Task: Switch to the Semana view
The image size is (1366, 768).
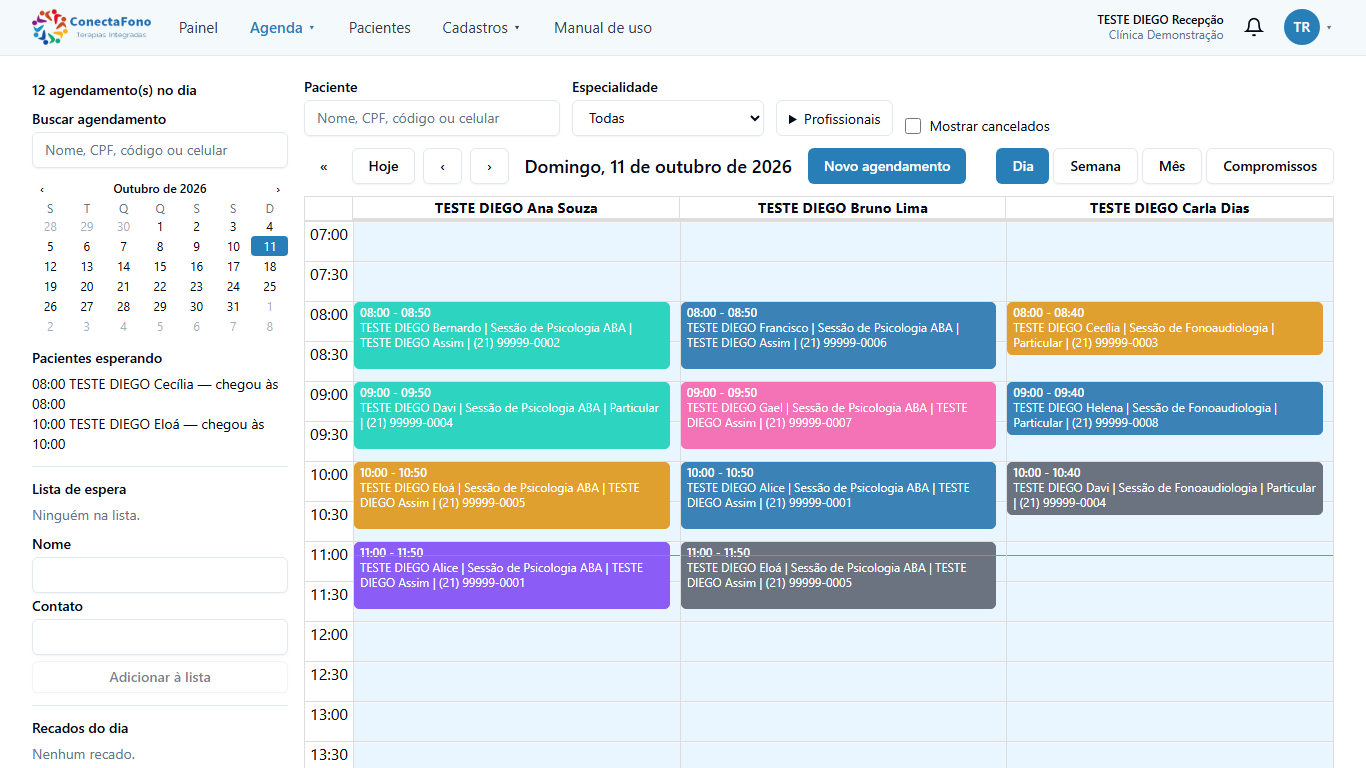Action: (x=1095, y=166)
